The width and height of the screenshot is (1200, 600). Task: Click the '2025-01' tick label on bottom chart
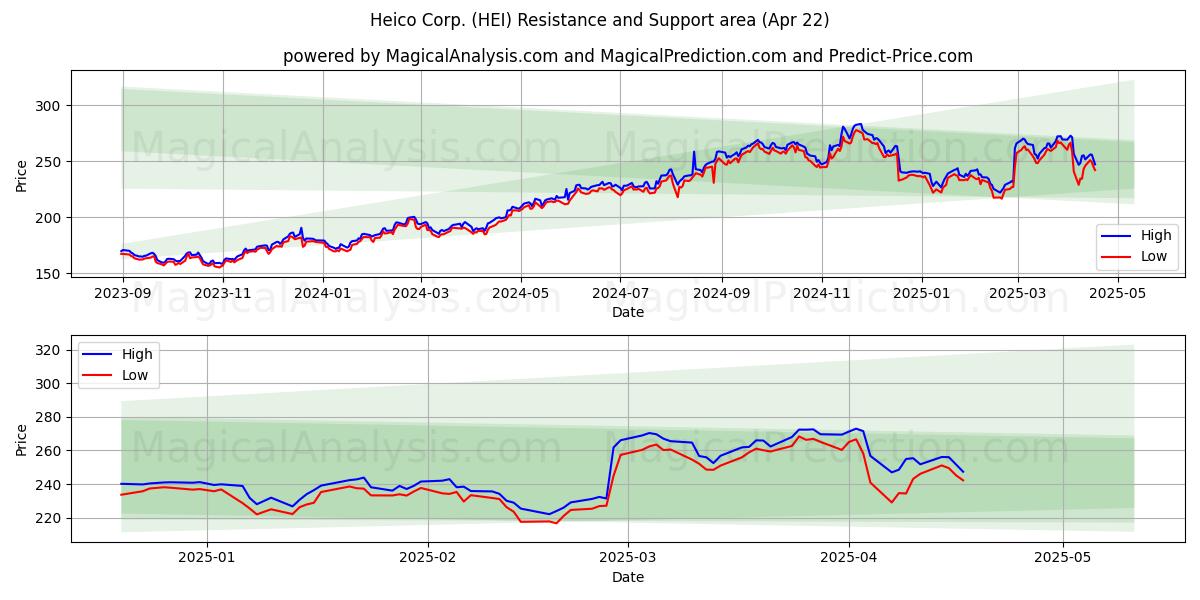click(207, 558)
